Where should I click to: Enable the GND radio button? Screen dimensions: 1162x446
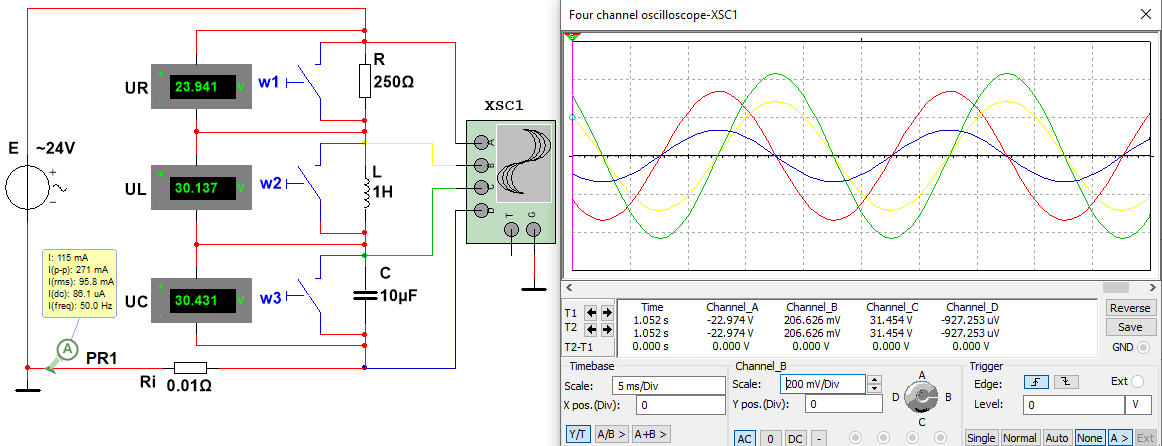[x=1142, y=347]
